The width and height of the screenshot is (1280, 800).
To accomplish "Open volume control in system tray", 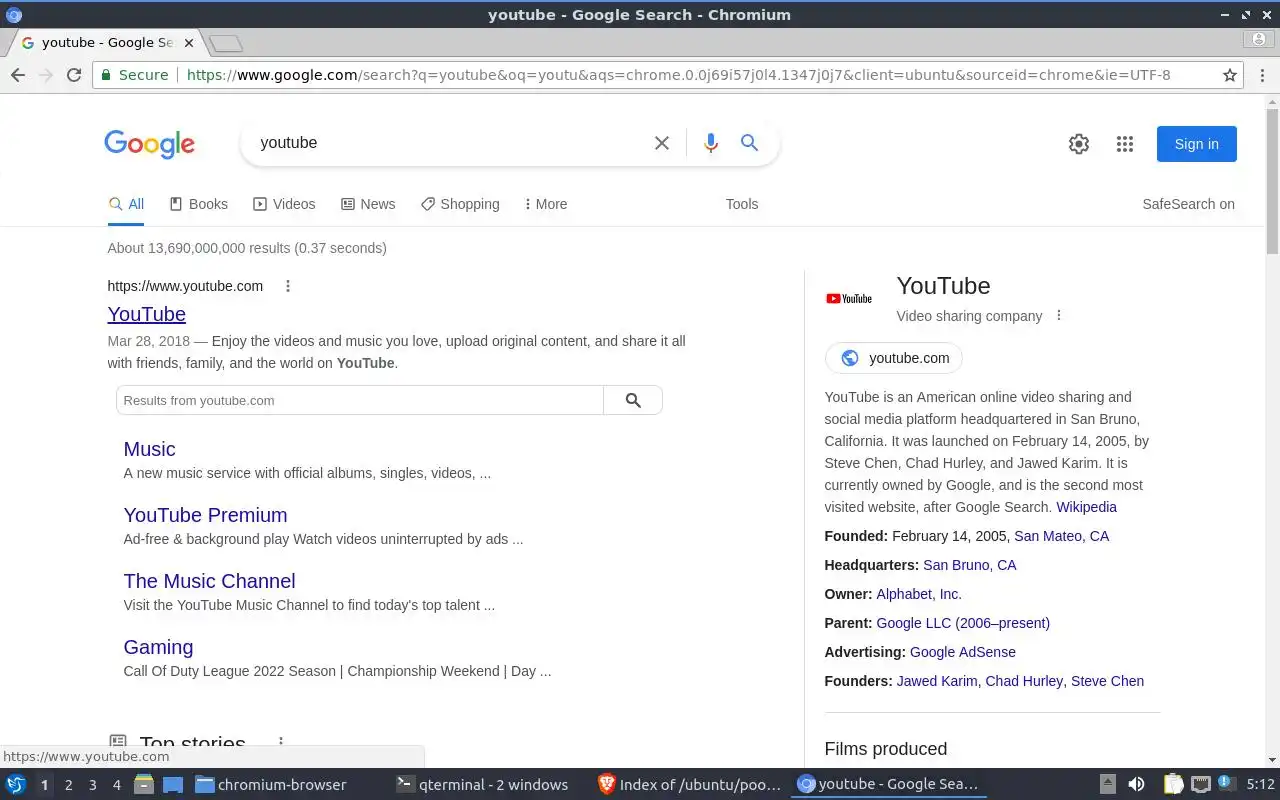I will pyautogui.click(x=1137, y=785).
